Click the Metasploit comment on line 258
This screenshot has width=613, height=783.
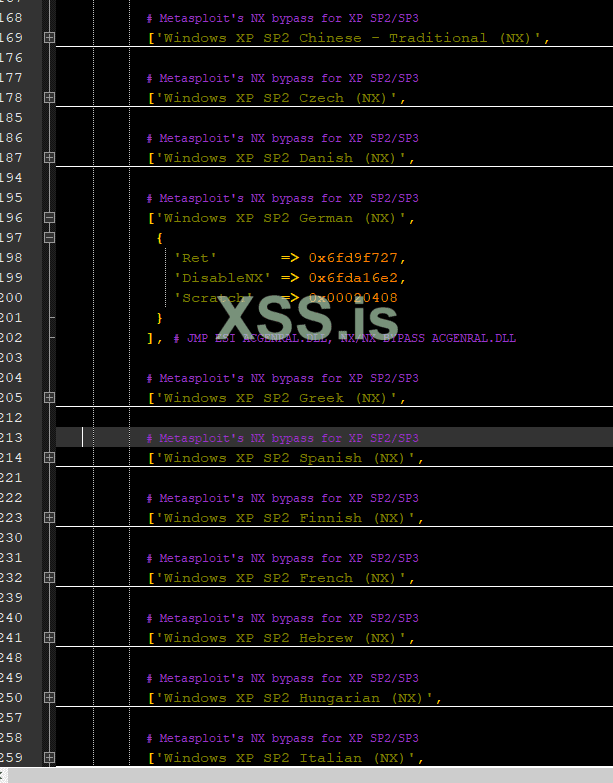coord(283,738)
